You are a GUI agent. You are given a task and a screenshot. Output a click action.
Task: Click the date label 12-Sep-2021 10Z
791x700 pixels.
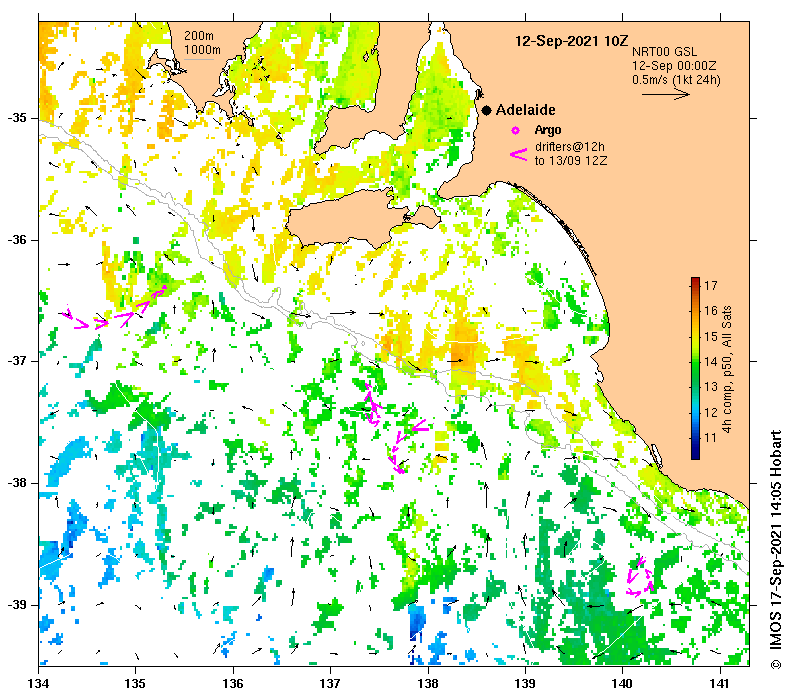click(x=571, y=41)
